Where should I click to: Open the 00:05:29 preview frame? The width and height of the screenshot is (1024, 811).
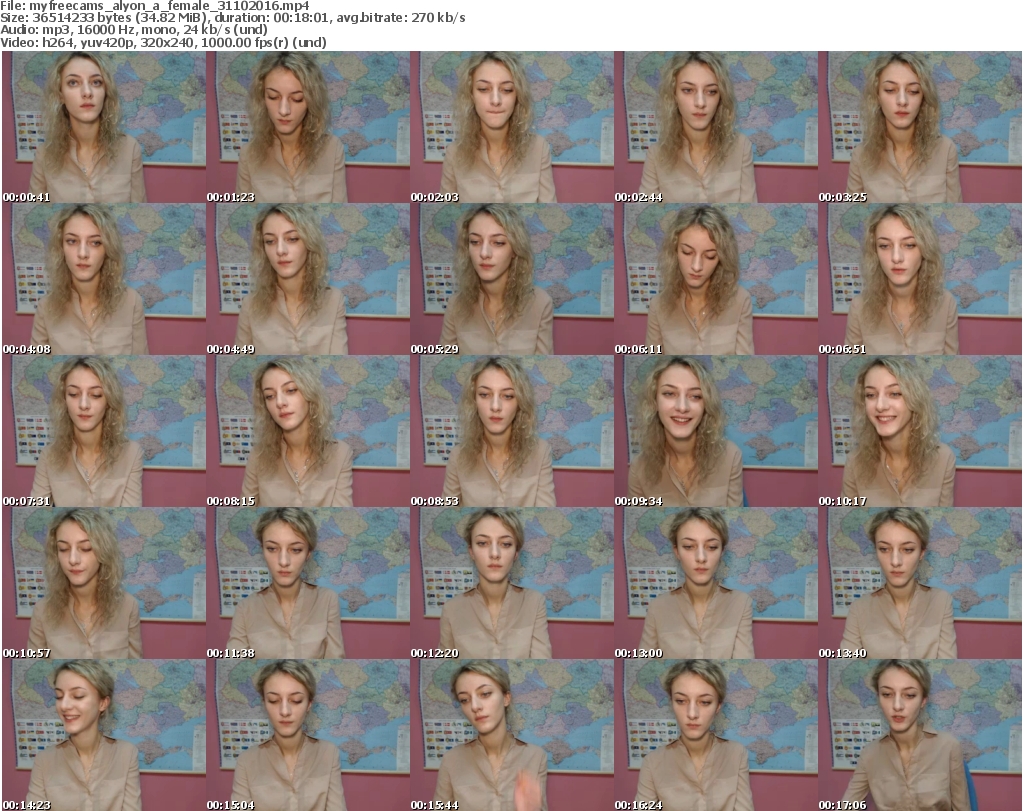(x=512, y=279)
